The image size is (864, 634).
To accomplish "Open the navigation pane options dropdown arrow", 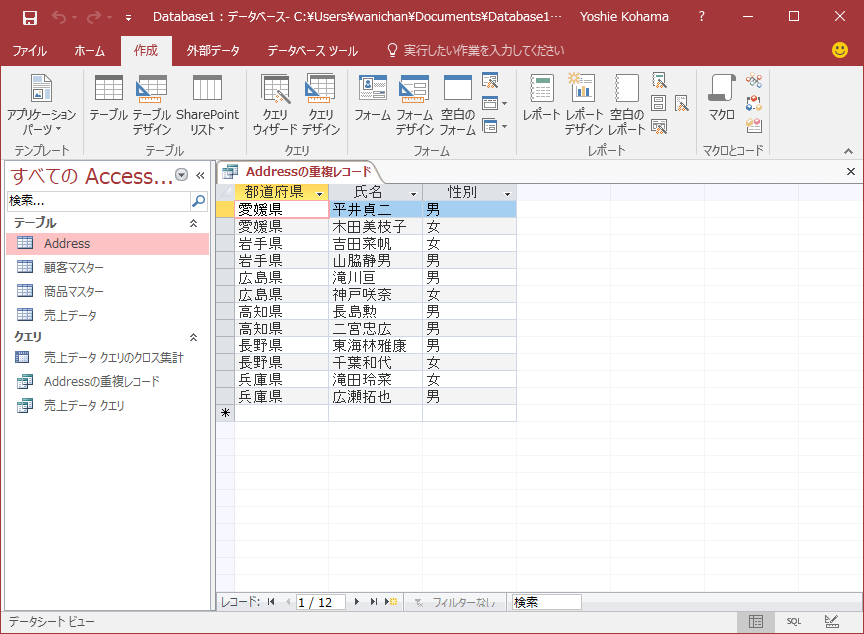I will pos(181,175).
